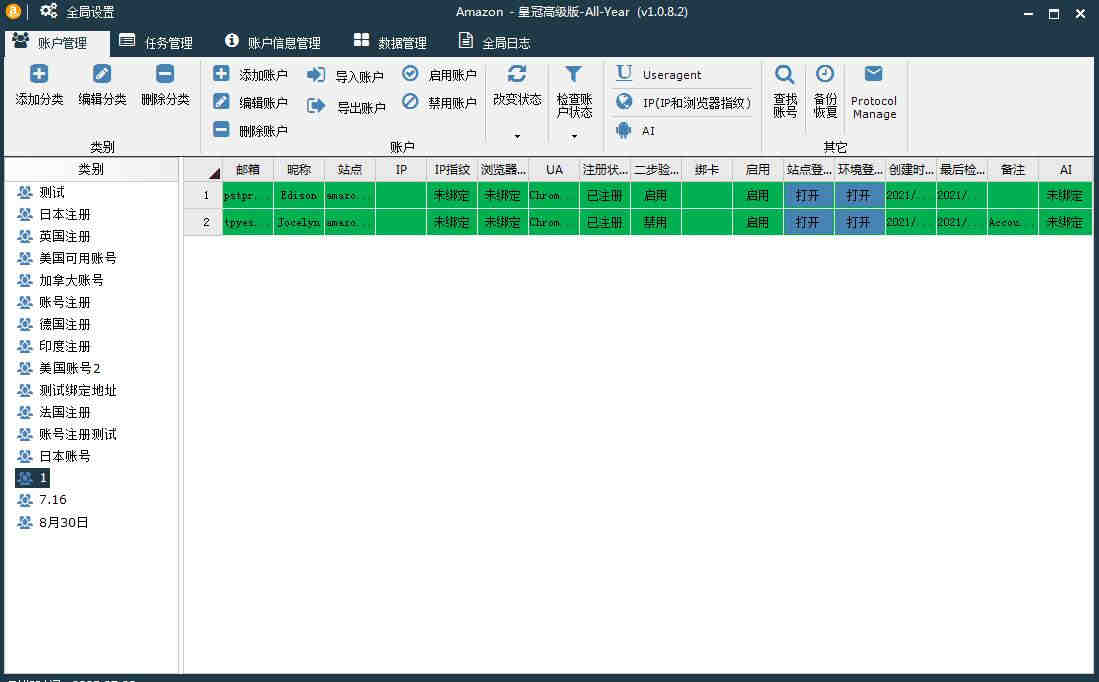
Task: Click the 启用账户 check icon
Action: (x=411, y=74)
